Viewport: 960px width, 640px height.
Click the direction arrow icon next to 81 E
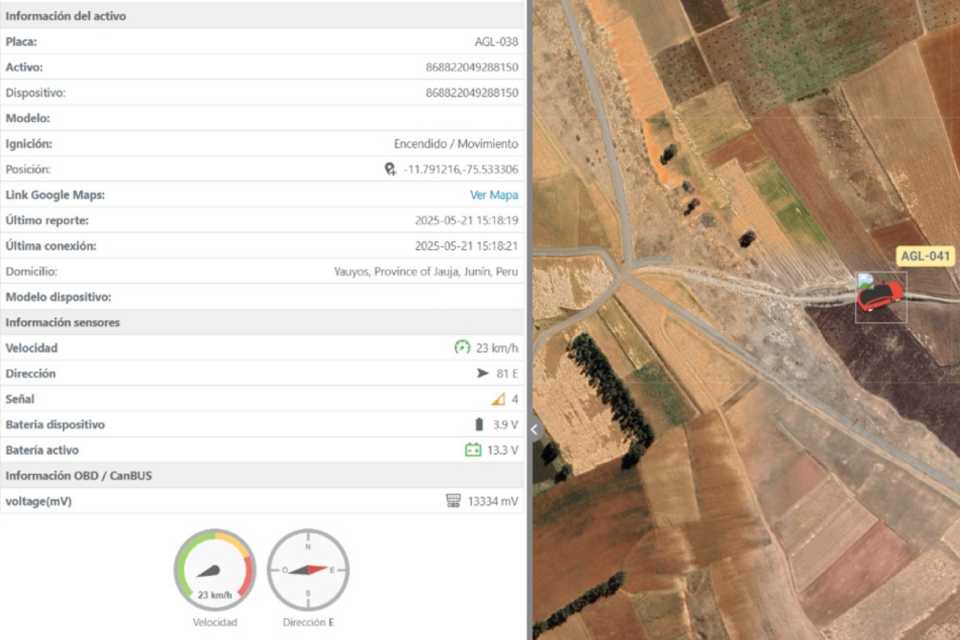coord(483,374)
